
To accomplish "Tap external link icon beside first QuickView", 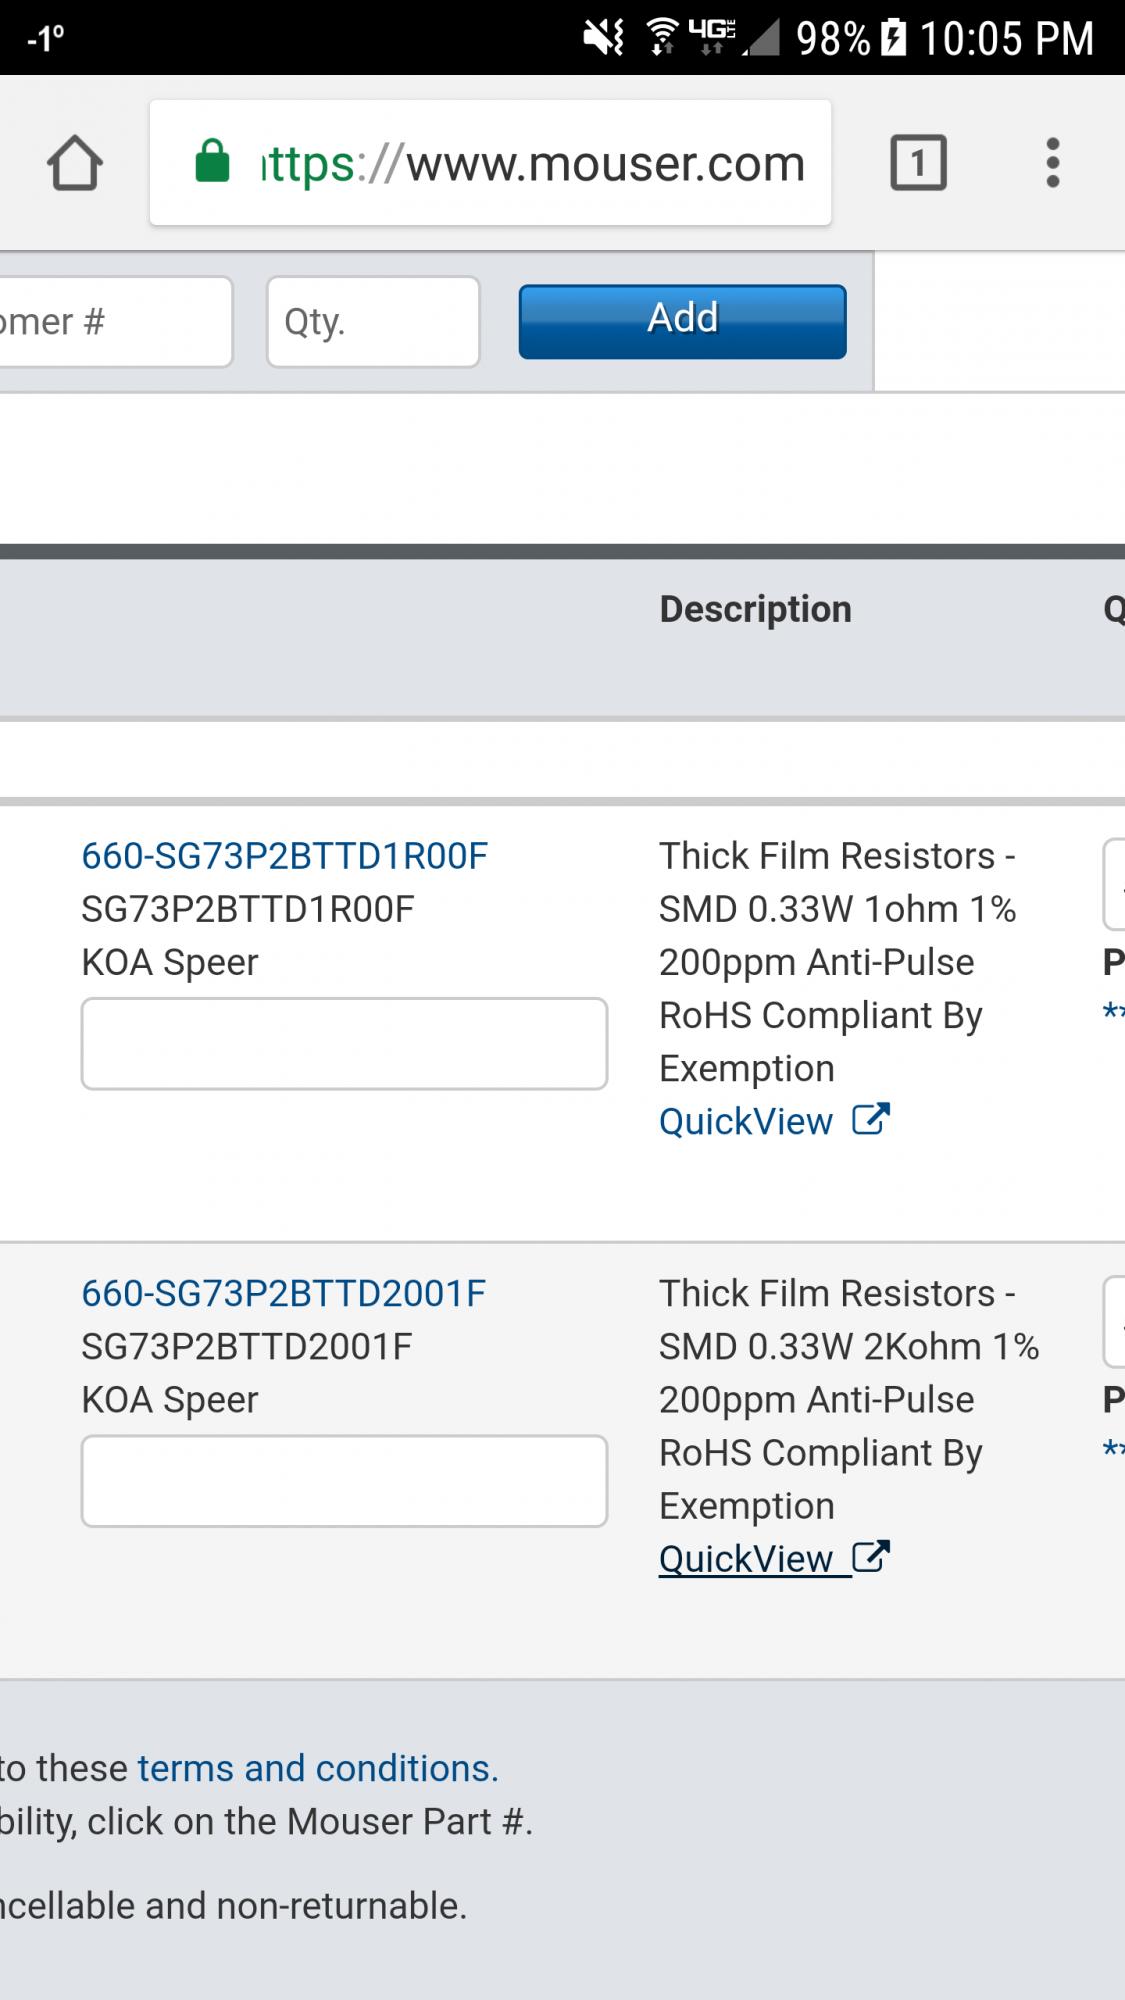I will (x=871, y=1120).
